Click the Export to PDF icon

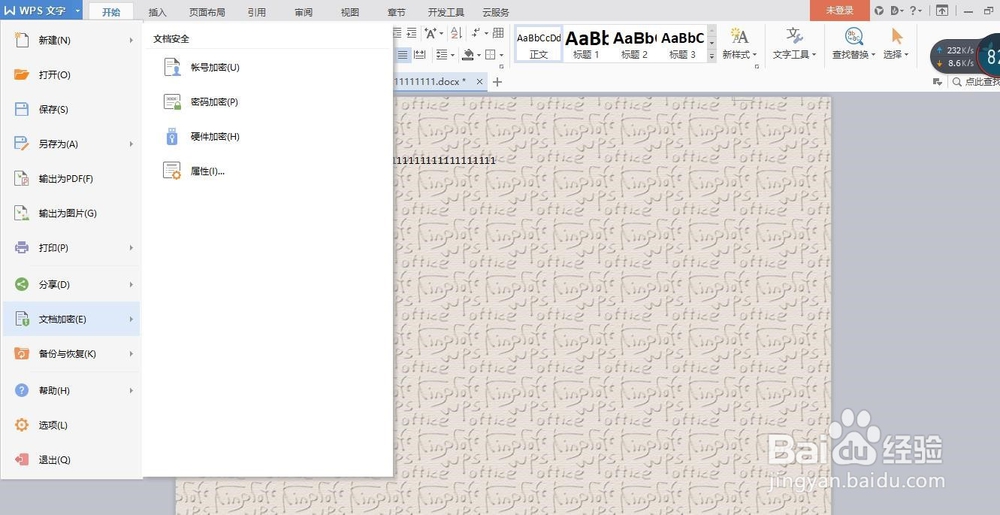[22, 178]
